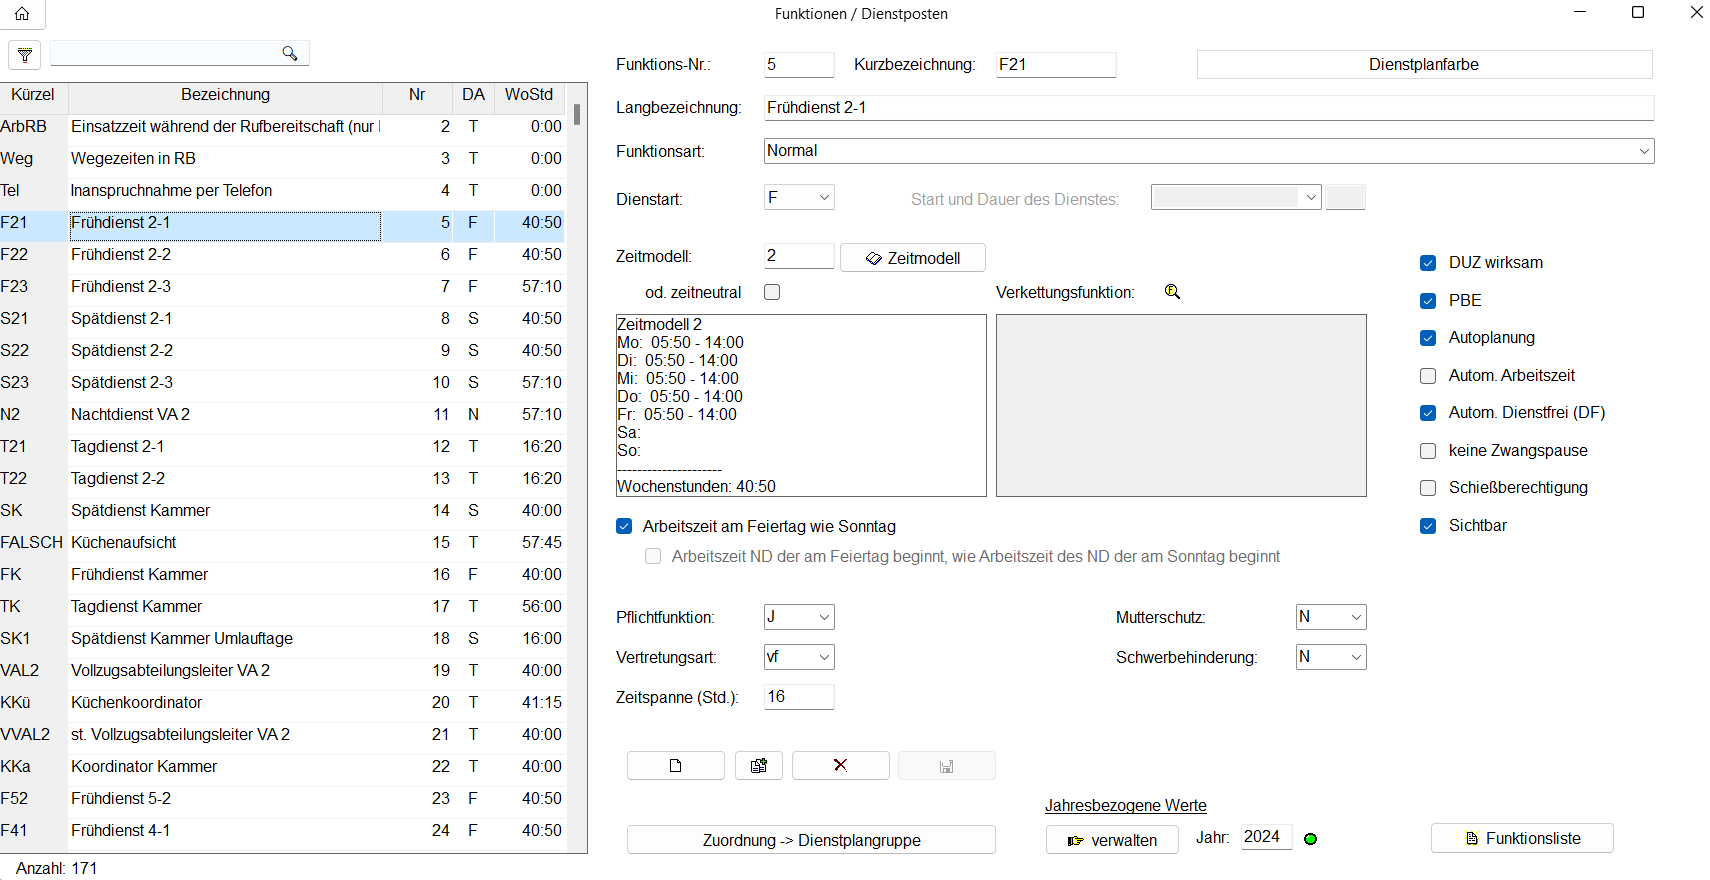
Task: Click the green status dot beside Jahr
Action: [x=1310, y=839]
